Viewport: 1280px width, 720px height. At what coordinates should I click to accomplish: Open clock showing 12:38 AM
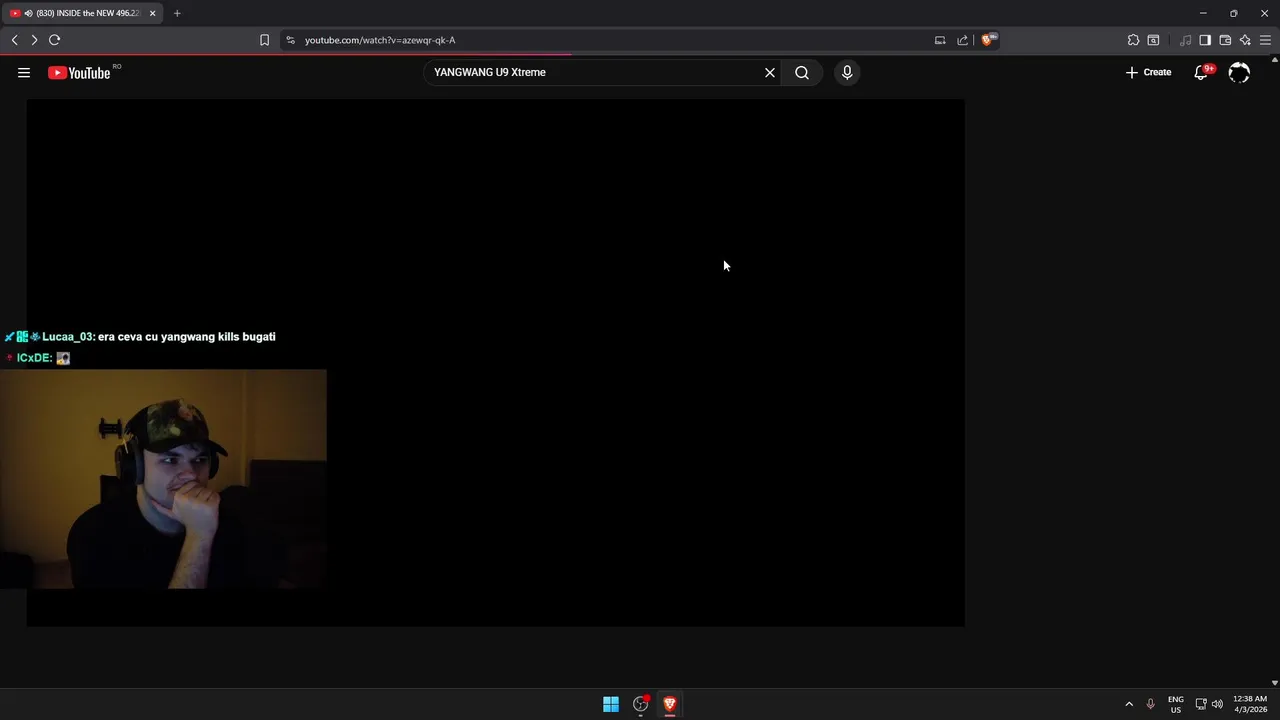pos(1250,704)
